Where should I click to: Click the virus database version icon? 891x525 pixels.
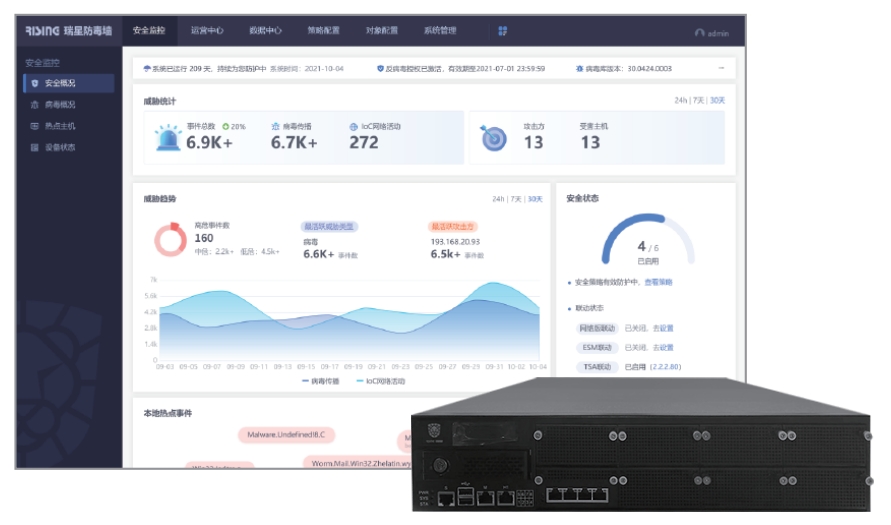[580, 69]
